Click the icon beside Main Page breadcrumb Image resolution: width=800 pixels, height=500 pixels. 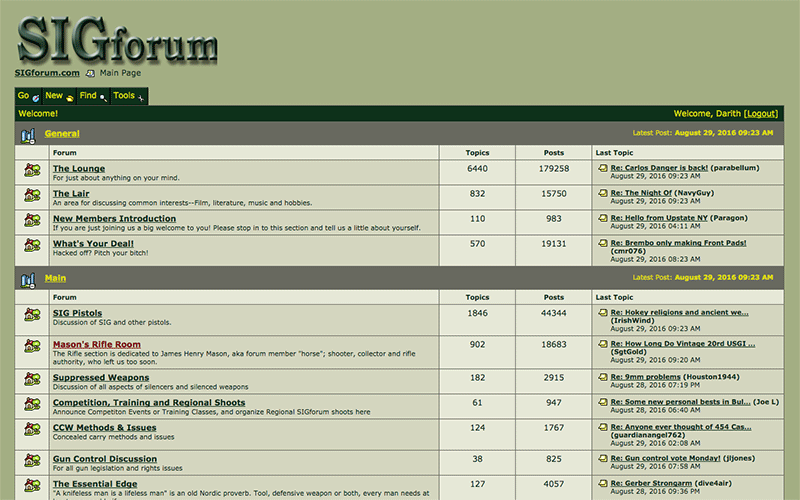pyautogui.click(x=90, y=73)
